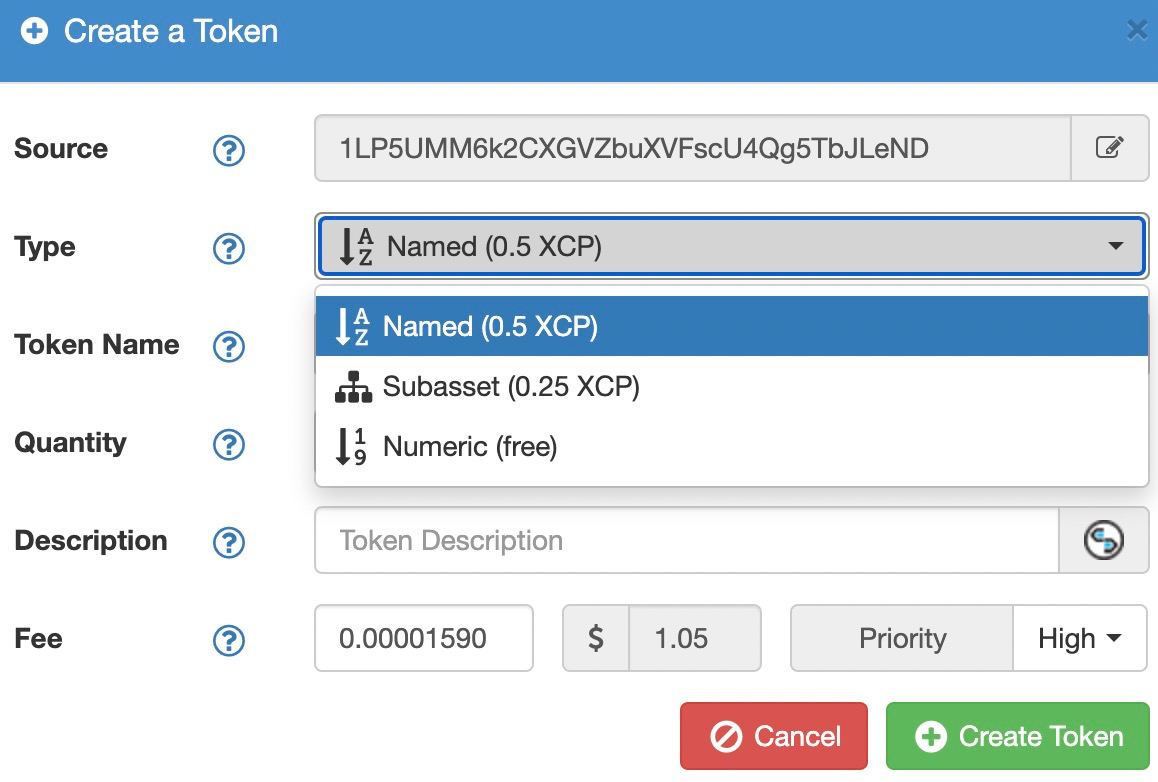Viewport: 1158px width, 782px height.
Task: Click the edit icon next to source address
Action: click(1109, 148)
